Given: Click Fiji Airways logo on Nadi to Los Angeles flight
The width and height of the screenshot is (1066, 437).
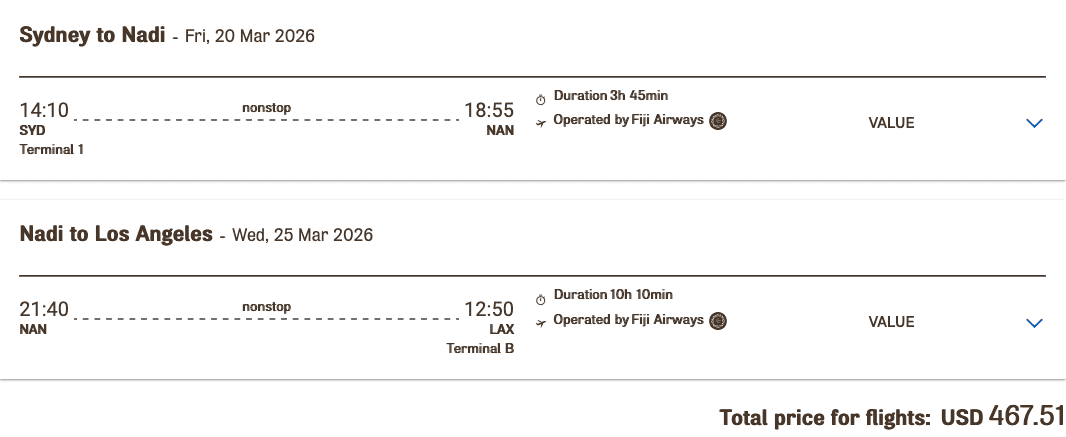Looking at the screenshot, I should tap(718, 321).
